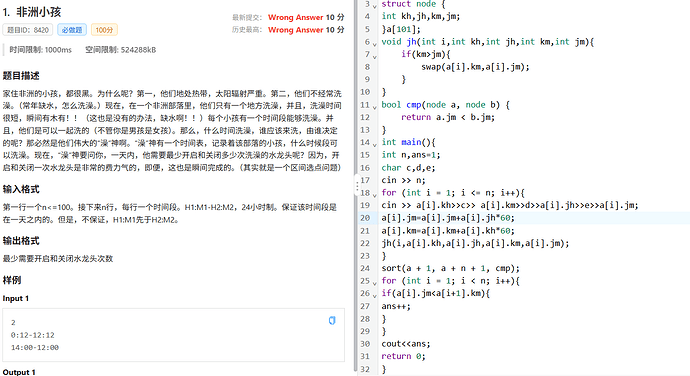
Task: Collapse the struct node block at line 3
Action: 375,6
